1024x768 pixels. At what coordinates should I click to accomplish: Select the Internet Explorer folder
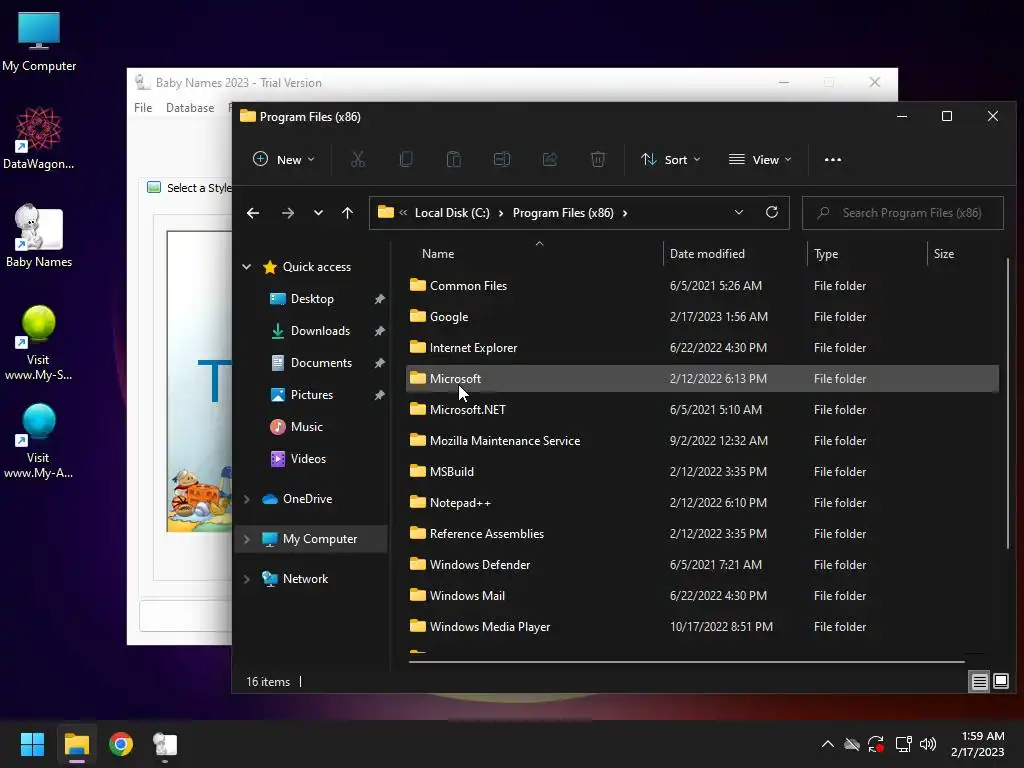click(702, 347)
